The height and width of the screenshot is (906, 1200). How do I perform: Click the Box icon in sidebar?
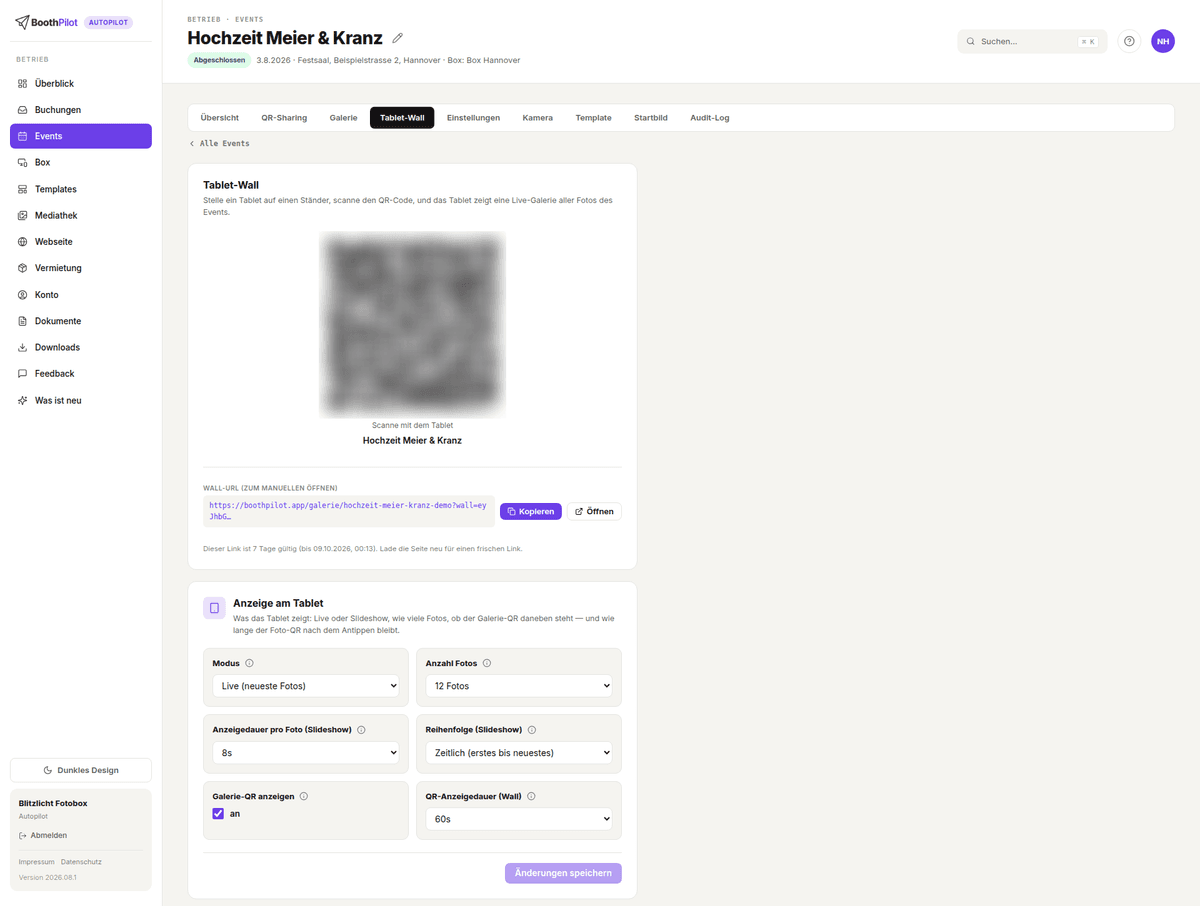point(23,162)
